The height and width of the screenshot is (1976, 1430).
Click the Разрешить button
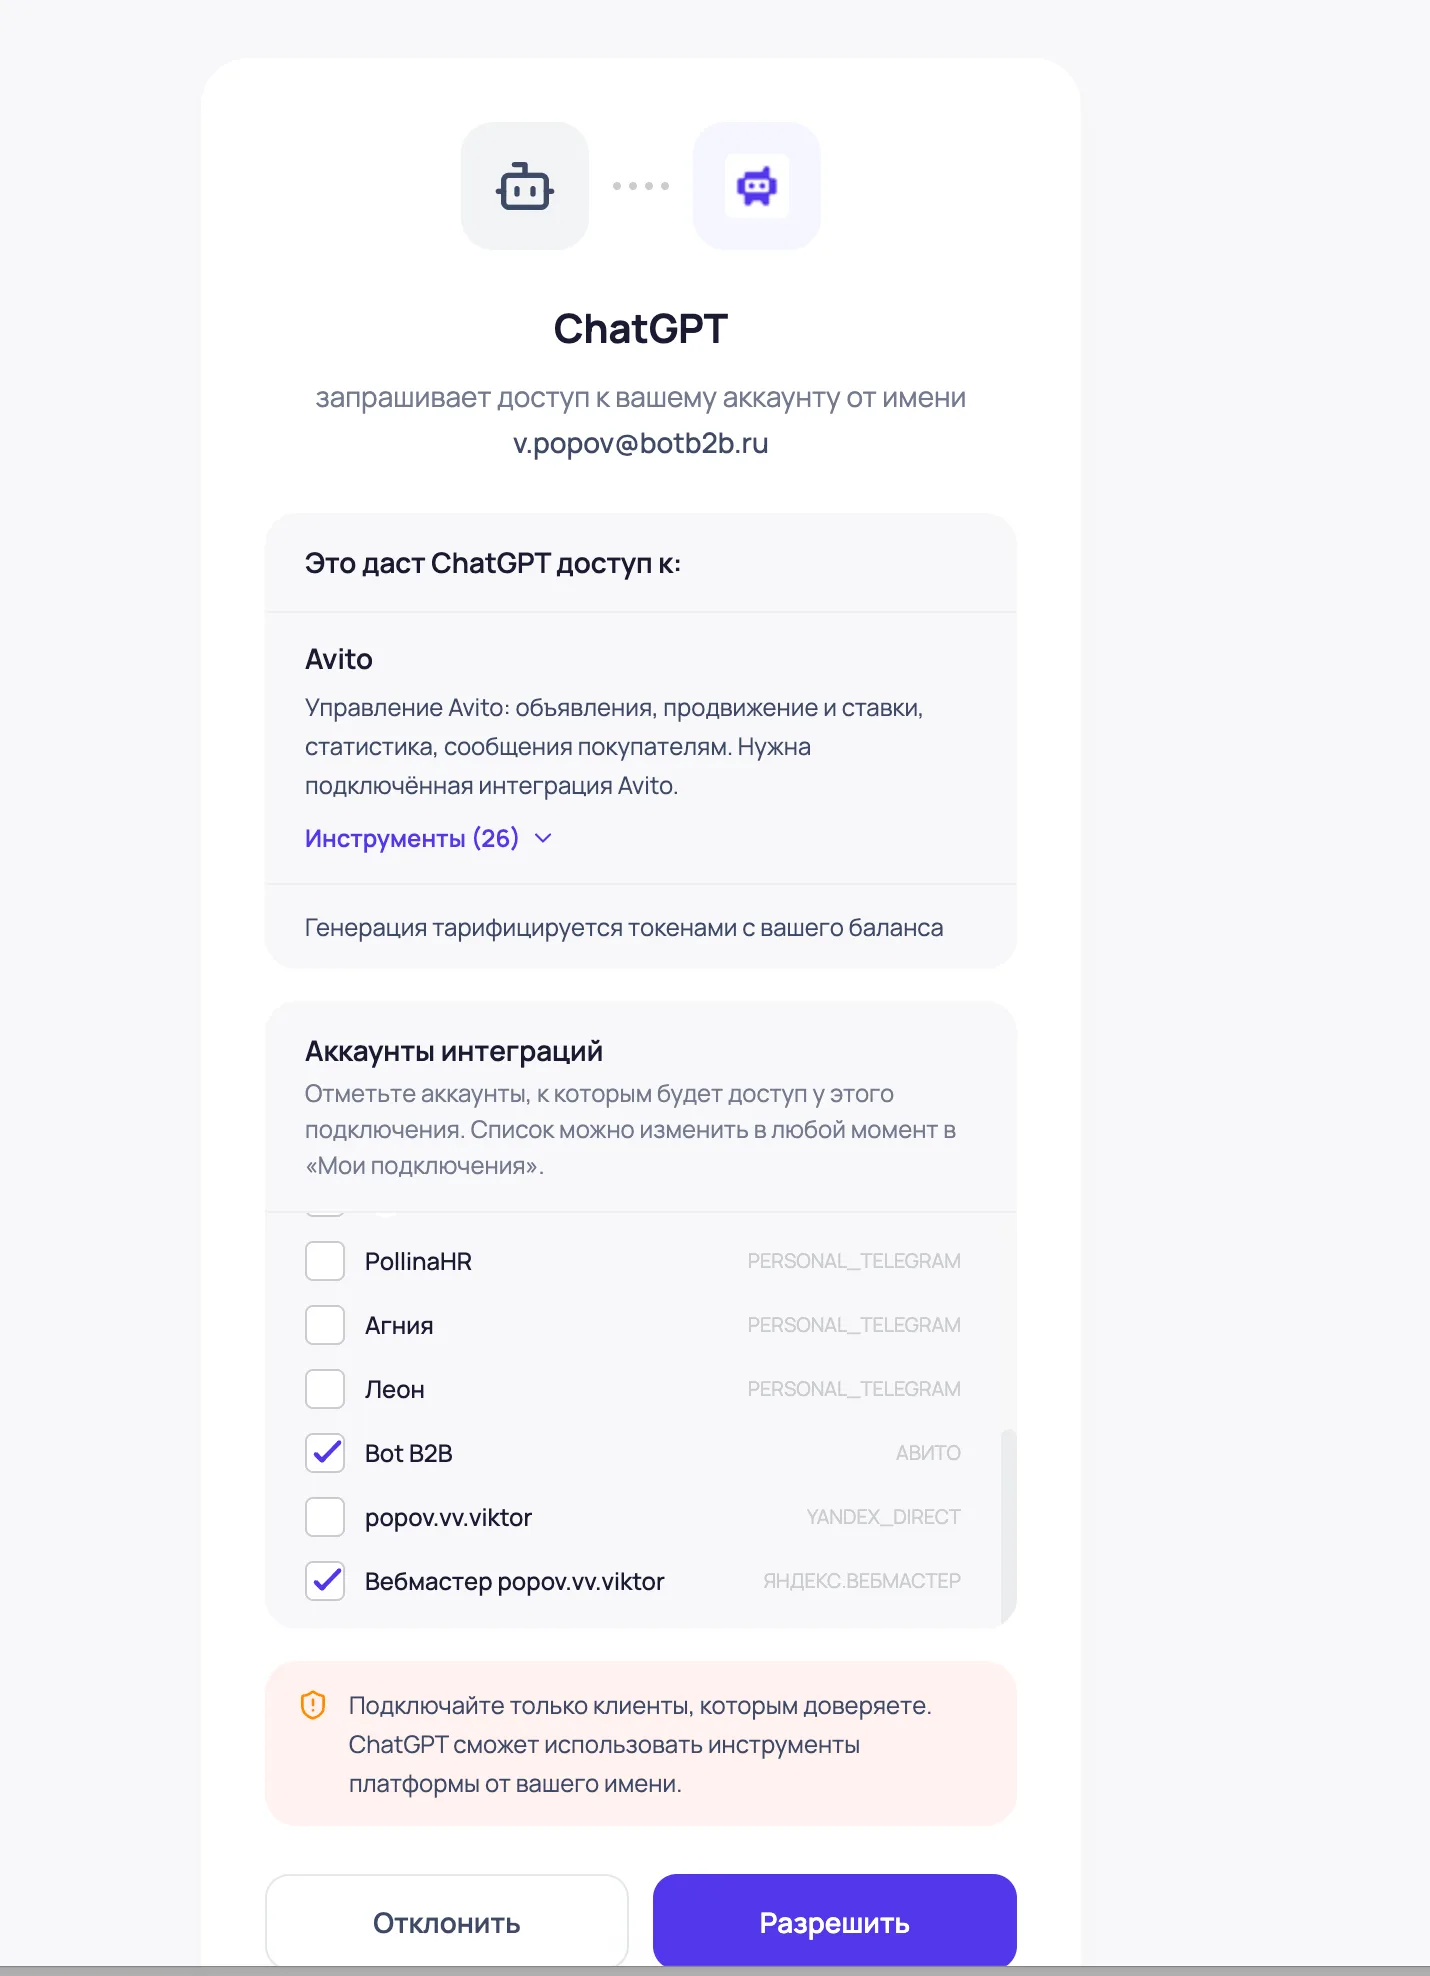(835, 1922)
